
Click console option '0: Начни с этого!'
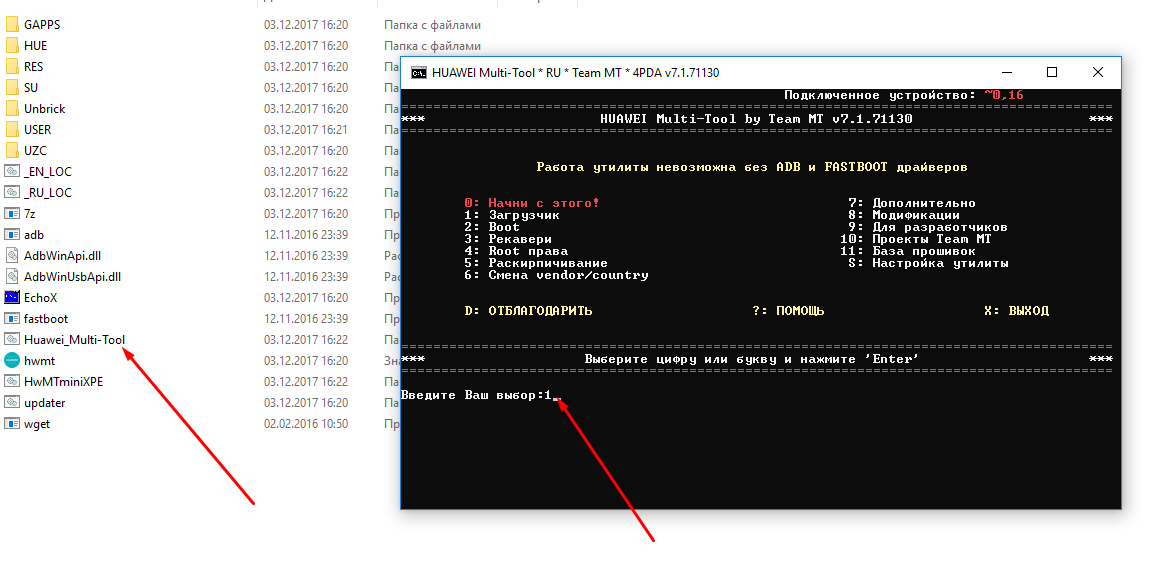coord(532,203)
